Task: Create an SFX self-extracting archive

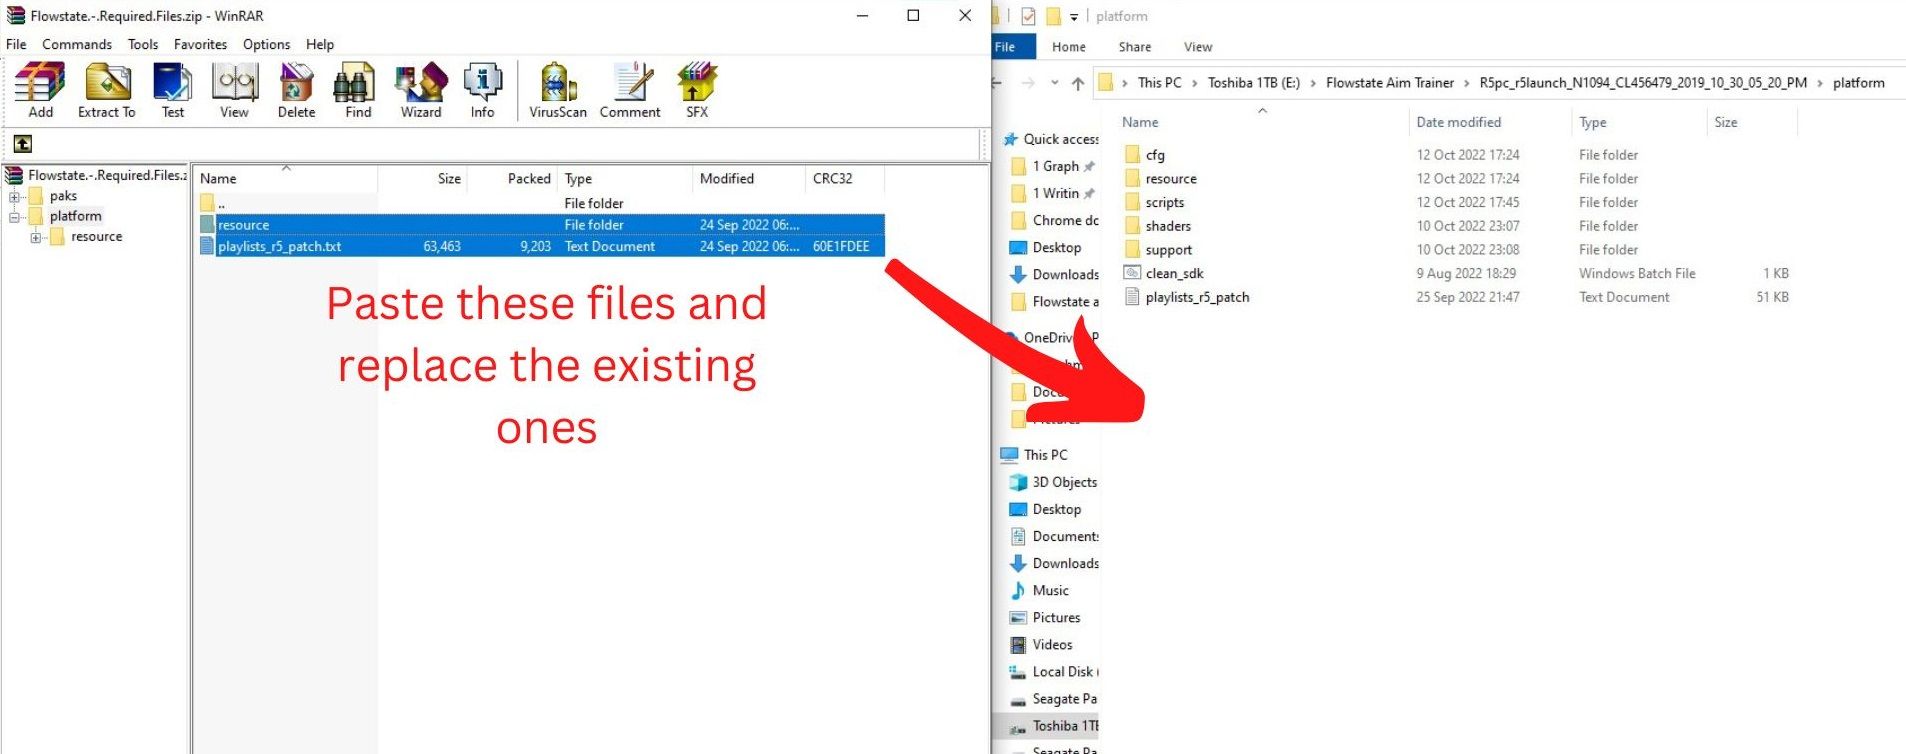Action: [697, 90]
